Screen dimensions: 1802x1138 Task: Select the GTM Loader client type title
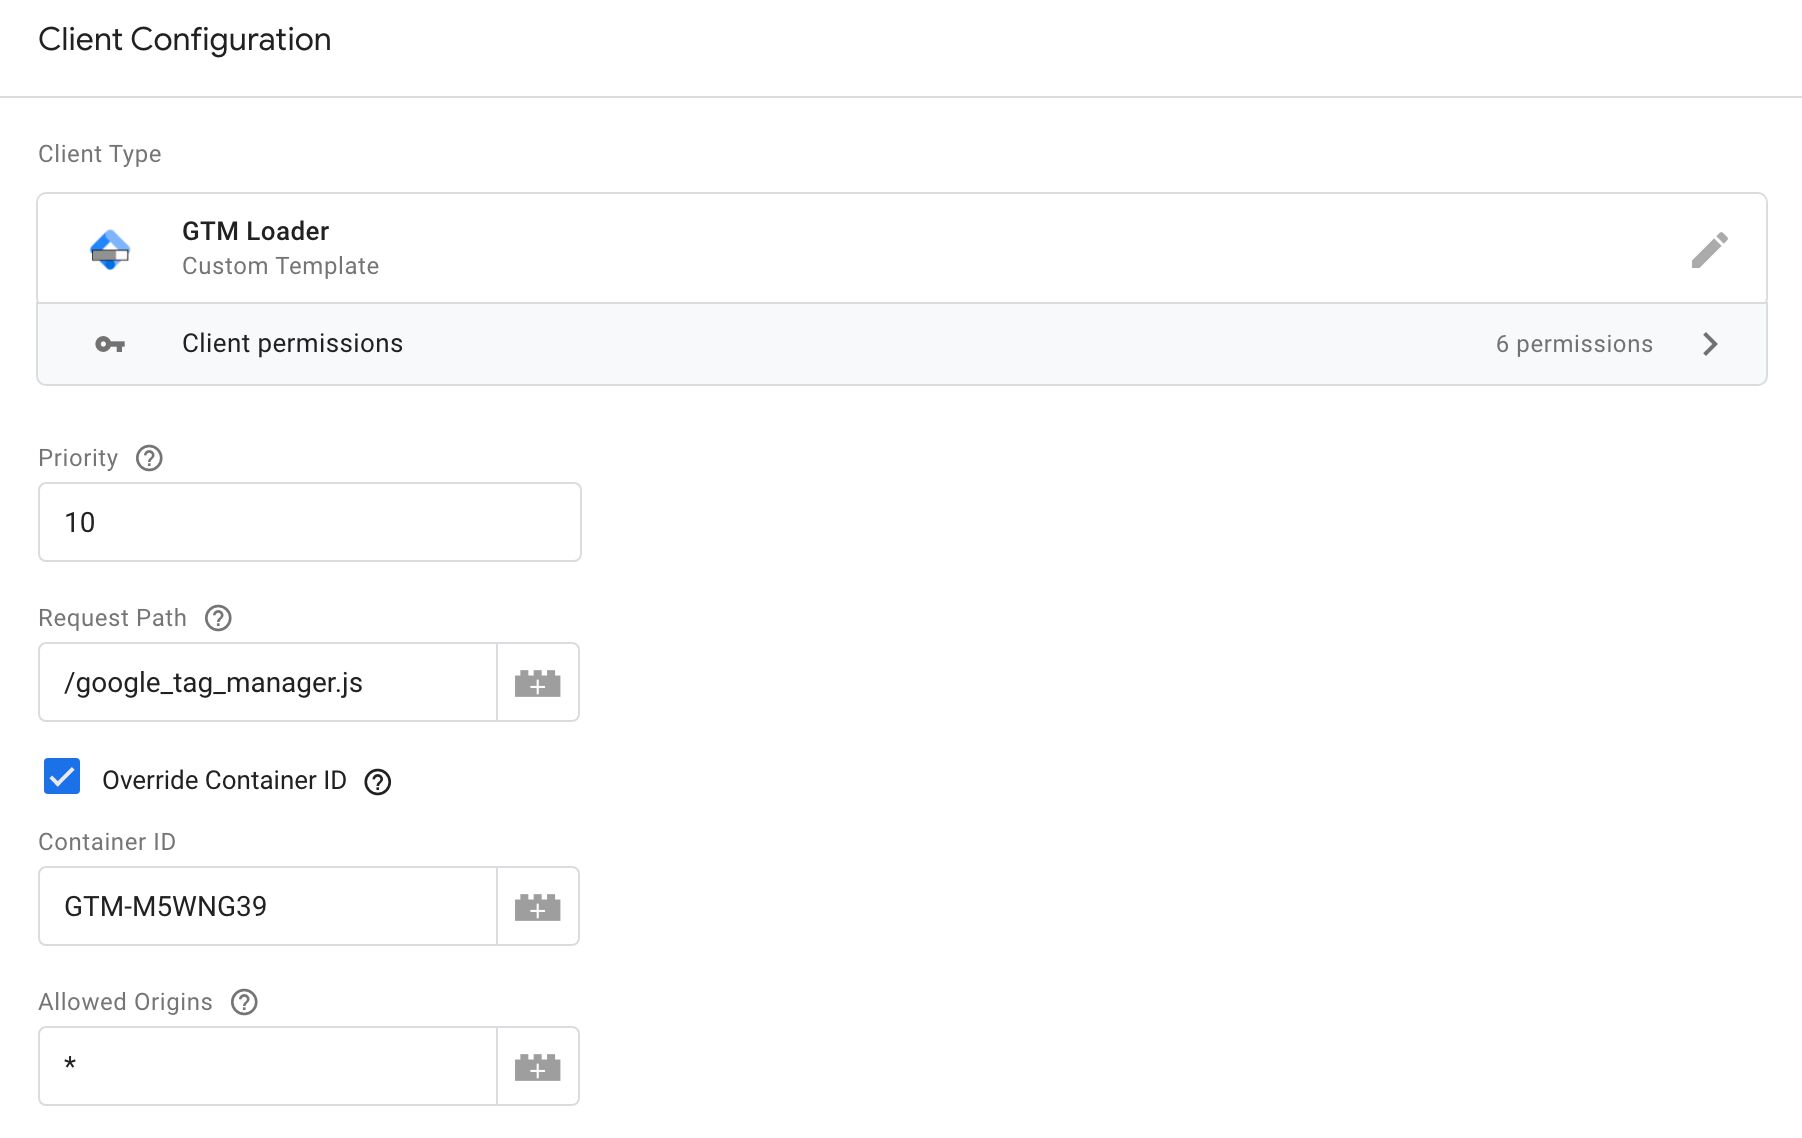click(x=255, y=231)
